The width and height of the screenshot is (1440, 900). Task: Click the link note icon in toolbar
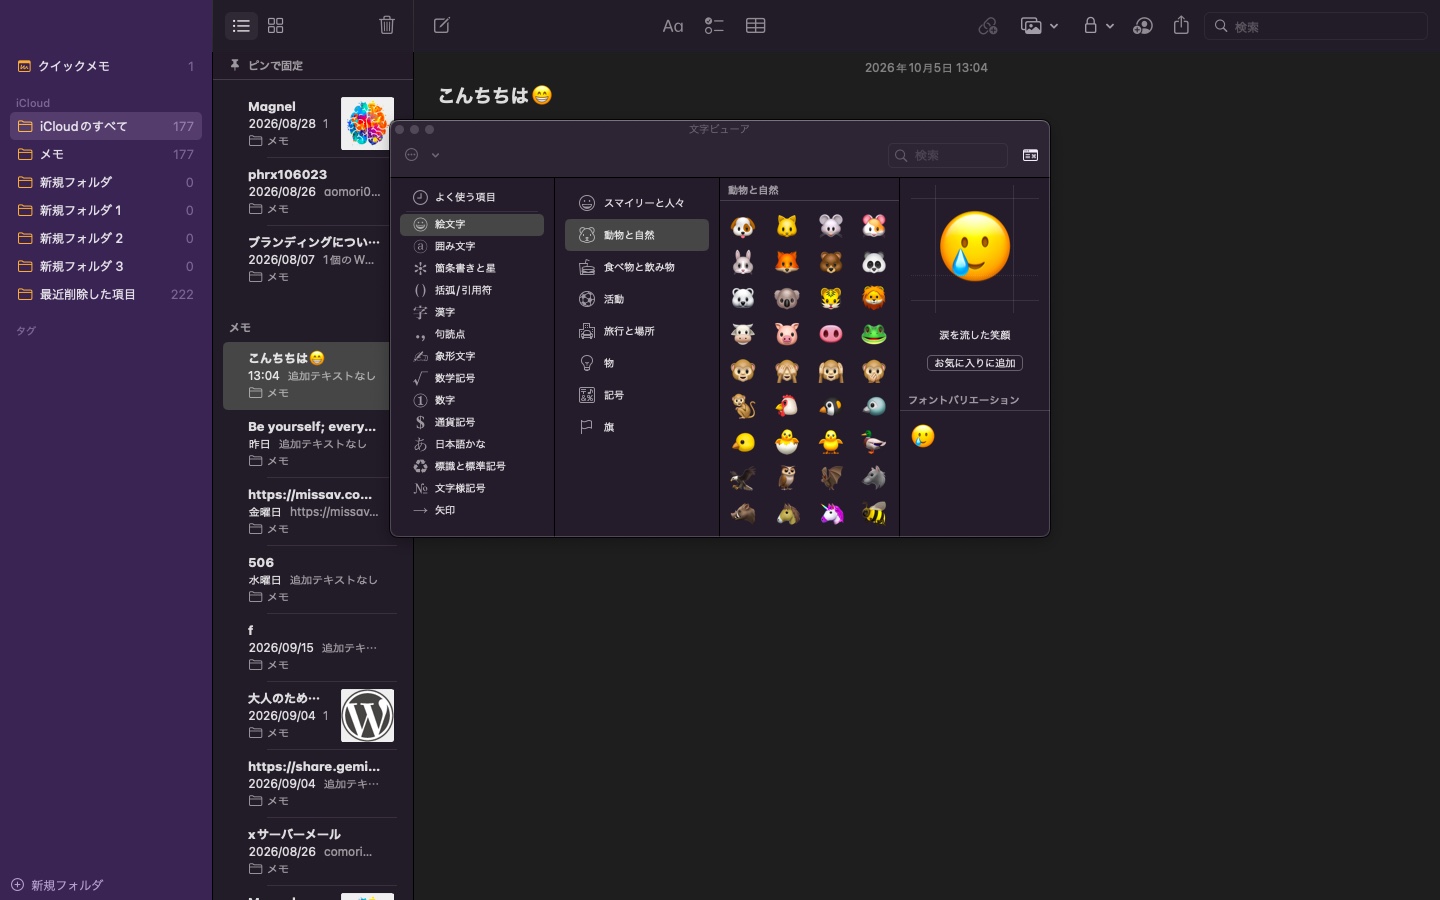click(x=988, y=26)
